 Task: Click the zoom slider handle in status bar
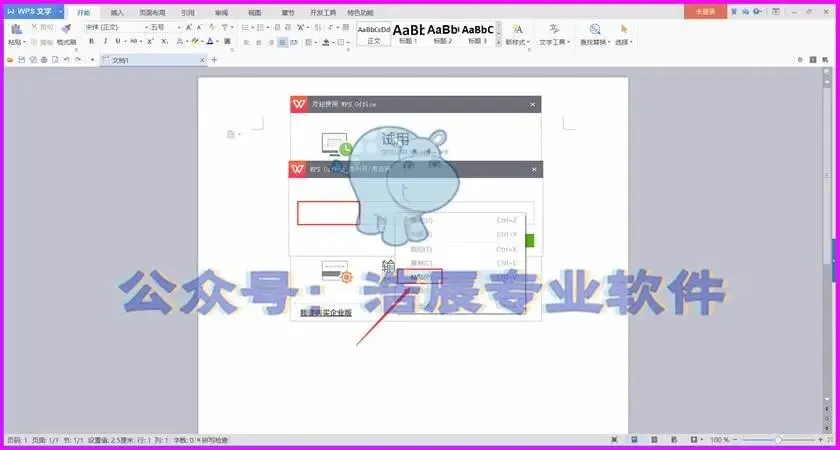tap(777, 440)
